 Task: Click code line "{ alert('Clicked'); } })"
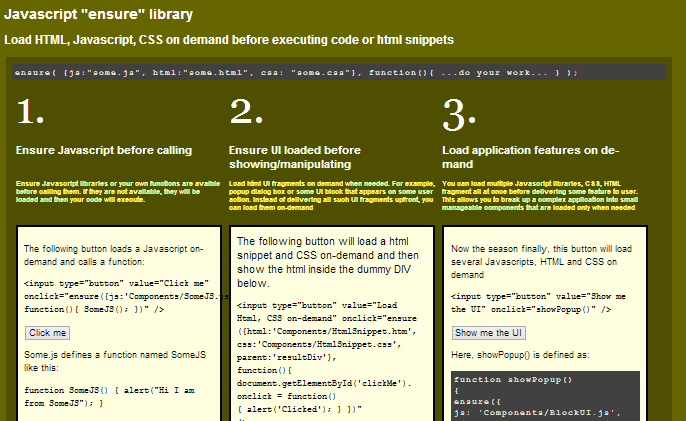coord(300,410)
